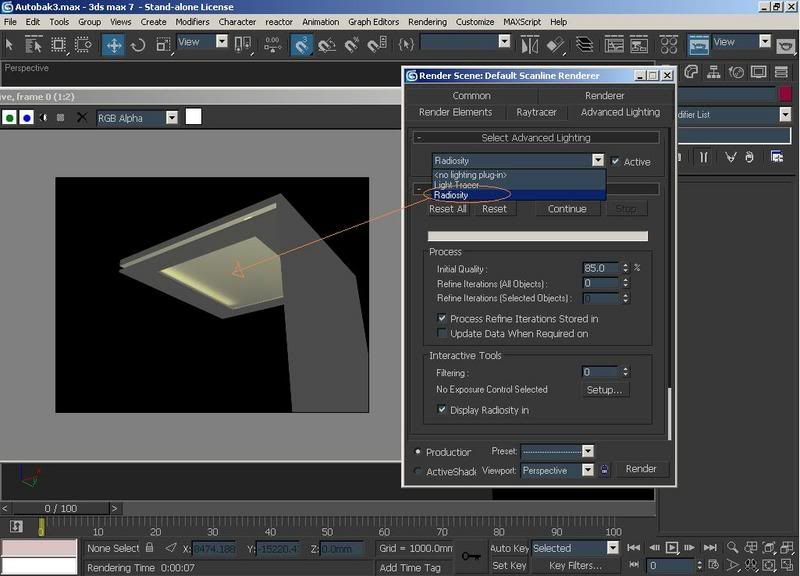This screenshot has width=800, height=576.
Task: Click the Setup... button
Action: click(x=605, y=390)
